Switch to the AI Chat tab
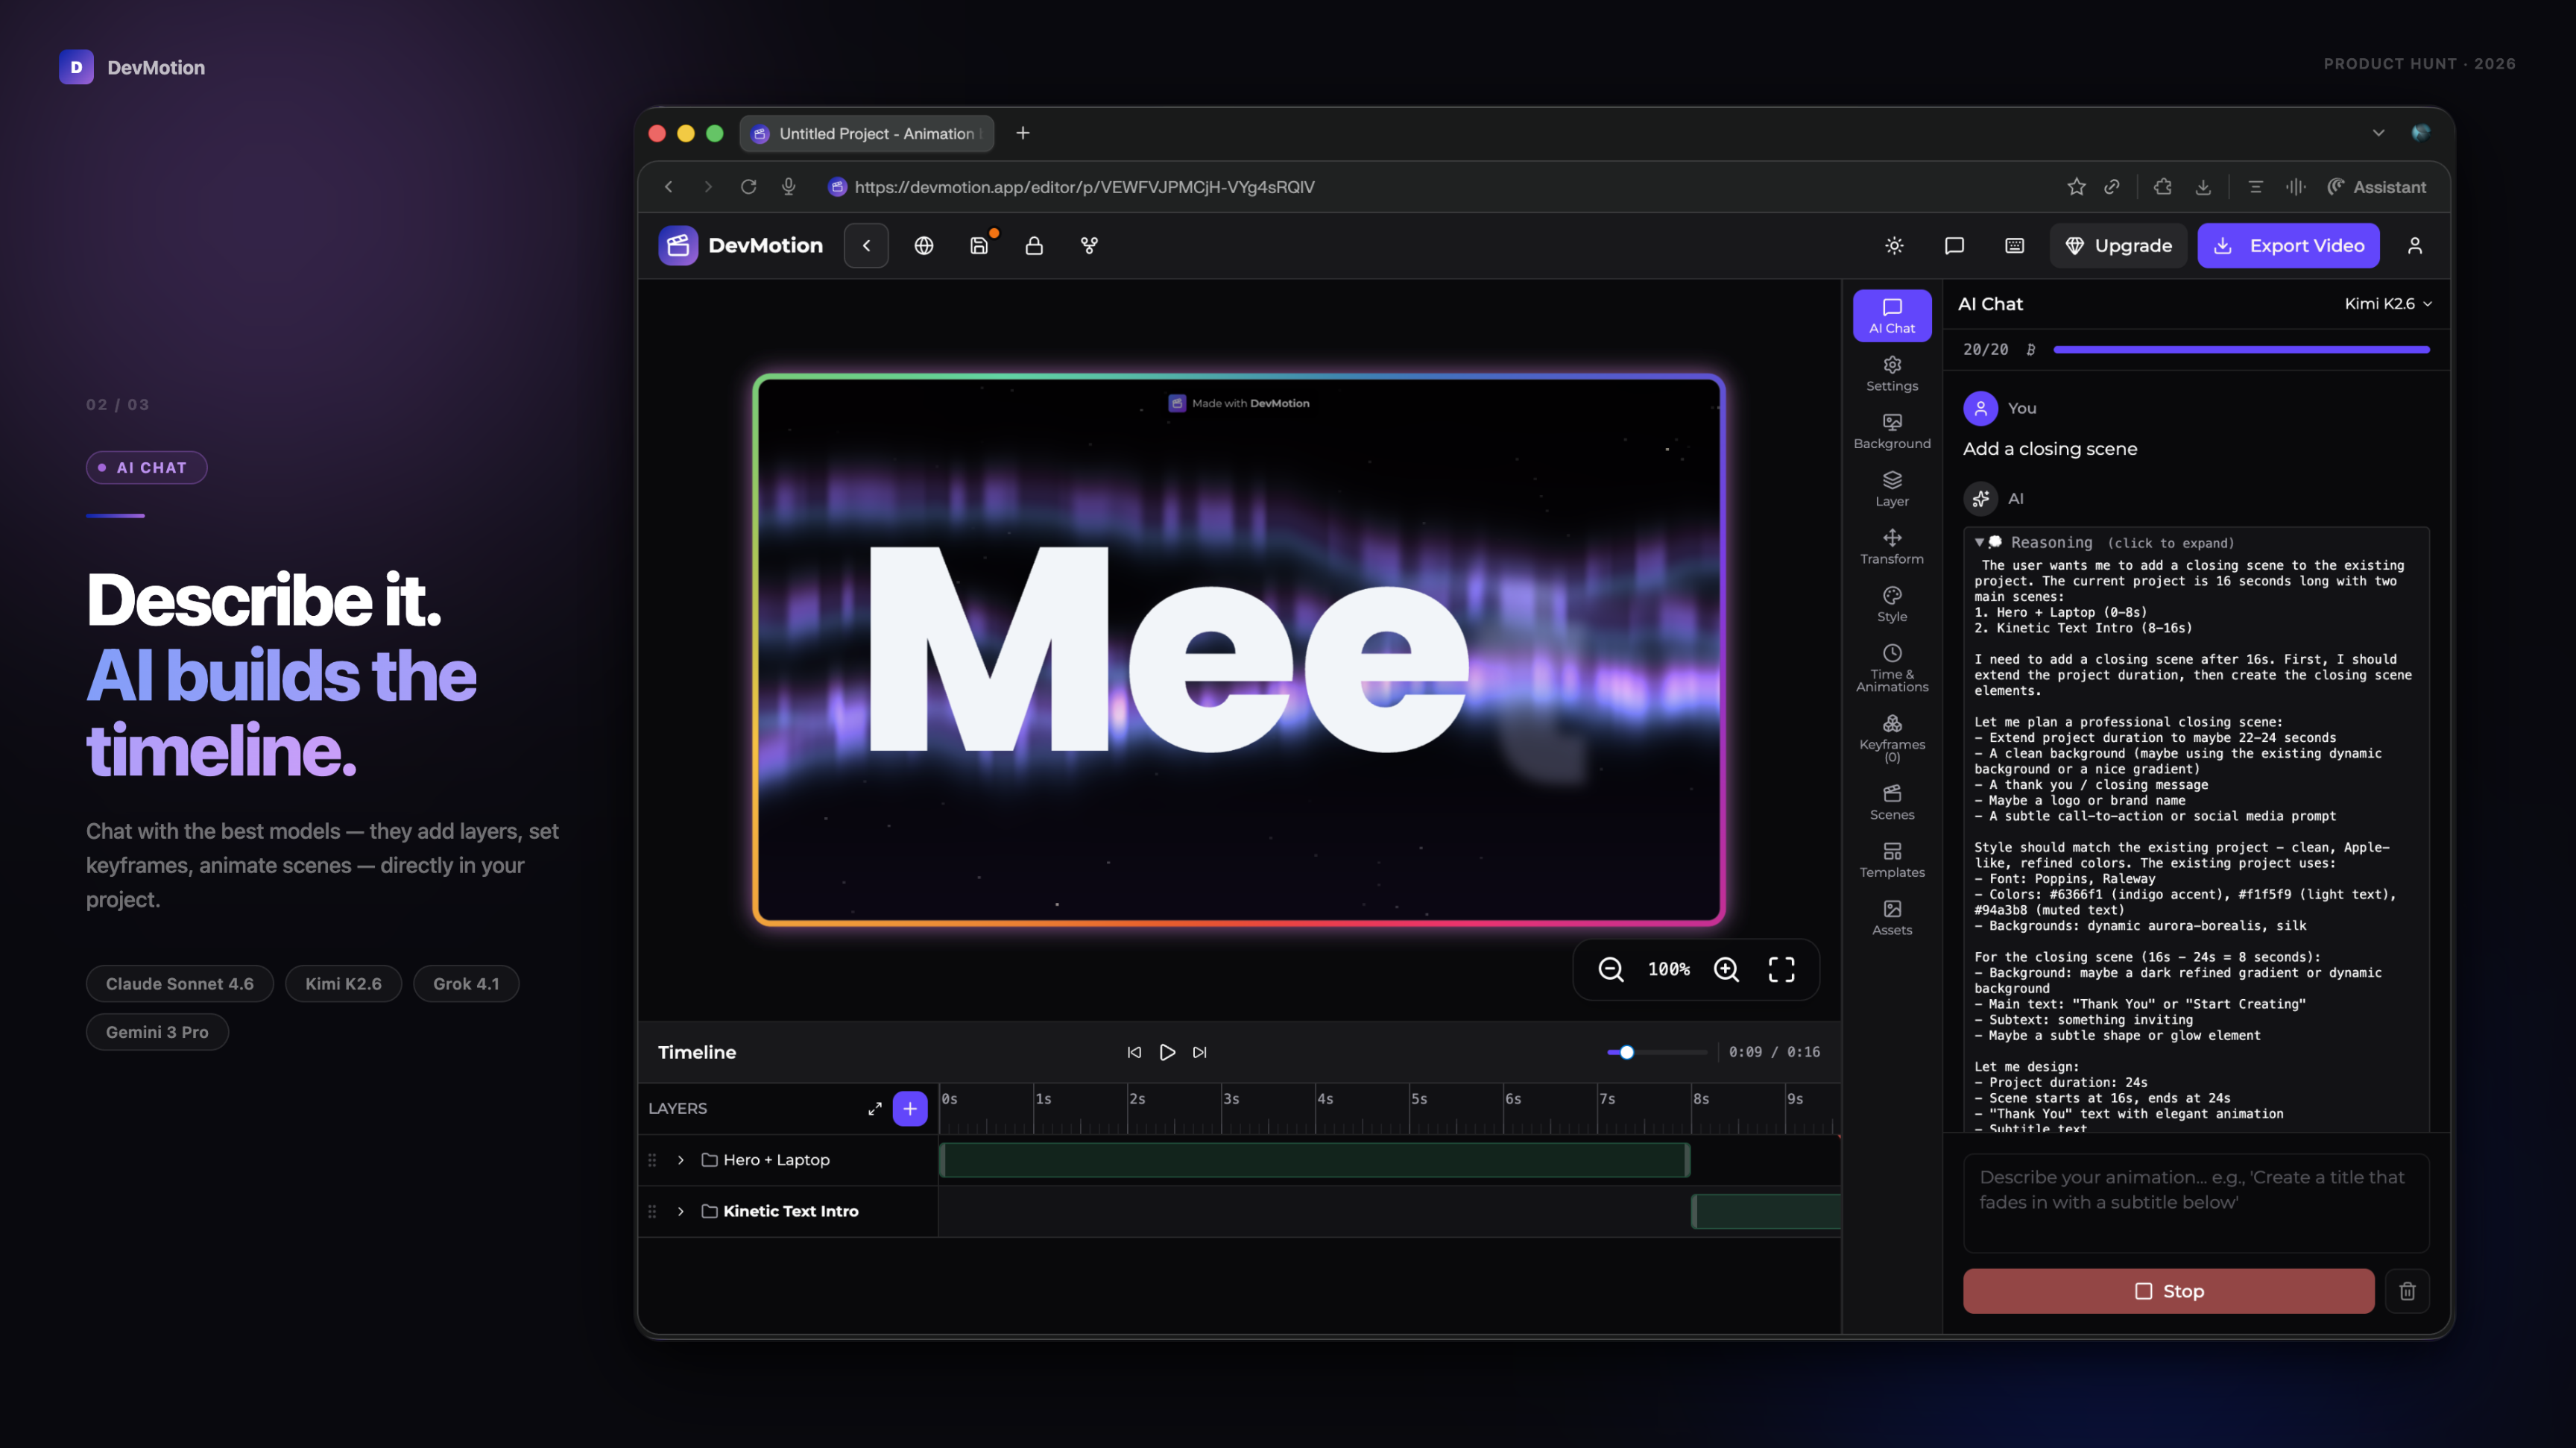Screen dimensions: 2576x1448 pos(1891,315)
